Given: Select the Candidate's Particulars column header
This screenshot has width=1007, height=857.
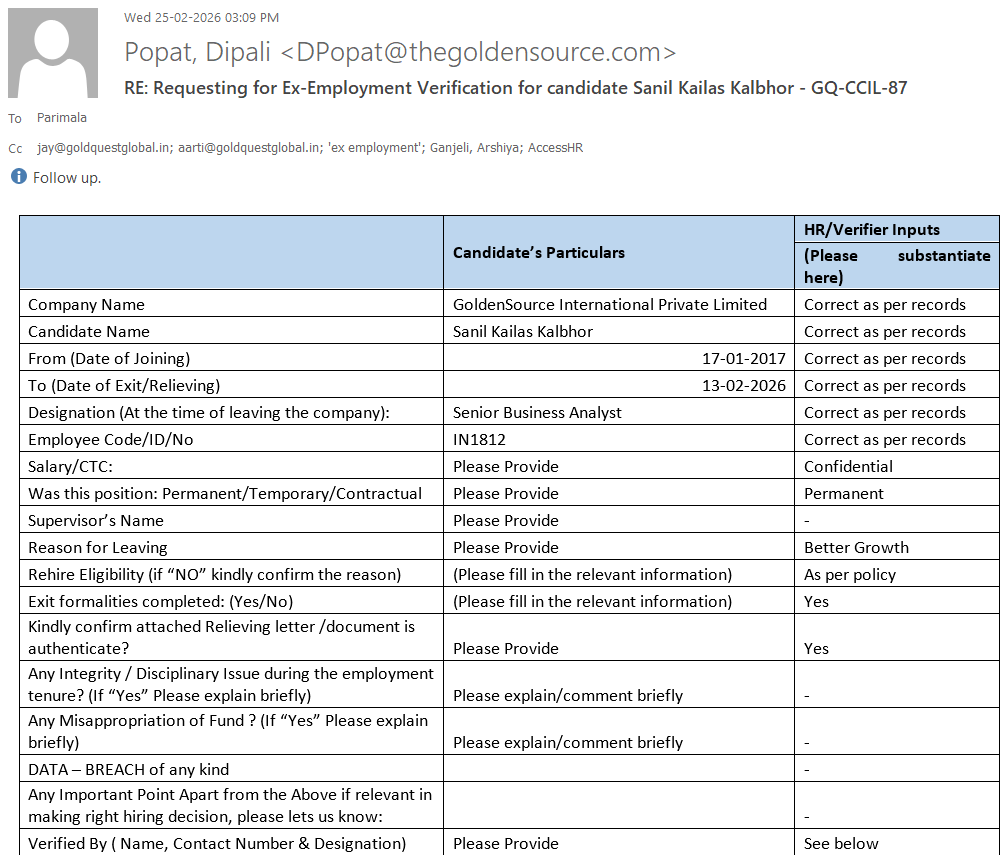Looking at the screenshot, I should tap(538, 253).
